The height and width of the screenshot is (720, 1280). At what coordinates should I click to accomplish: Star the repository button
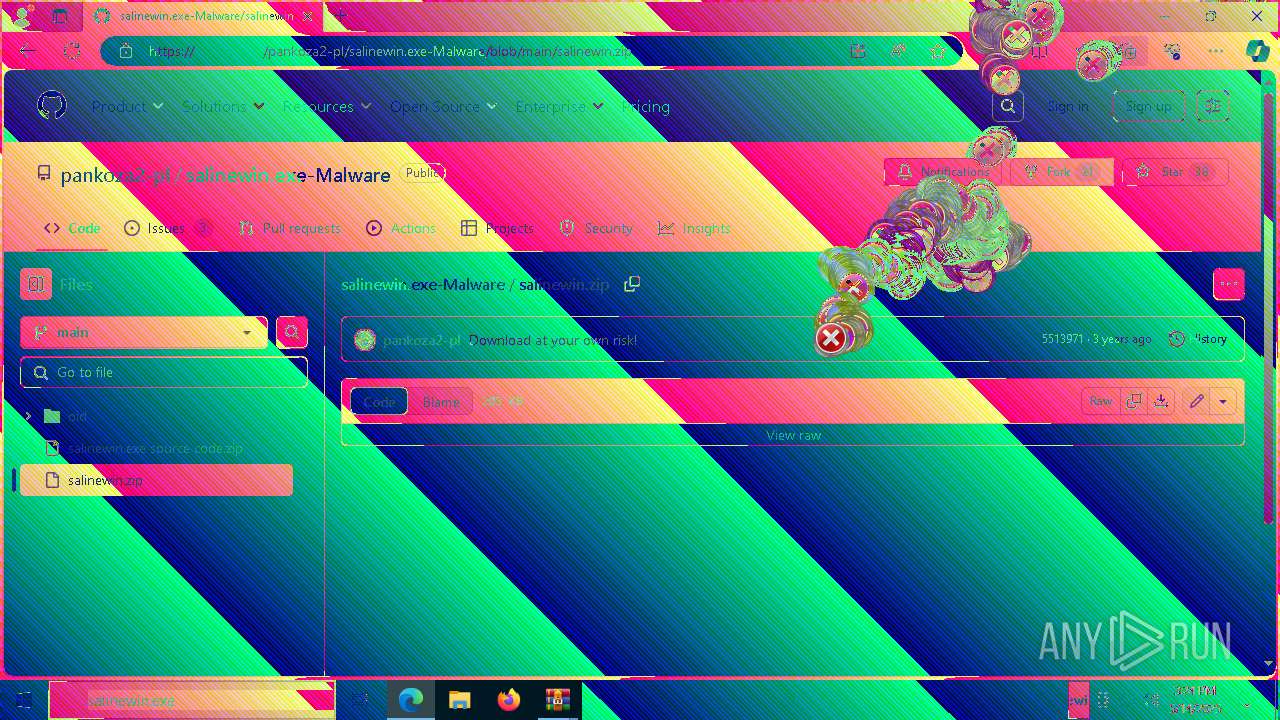(x=1175, y=172)
